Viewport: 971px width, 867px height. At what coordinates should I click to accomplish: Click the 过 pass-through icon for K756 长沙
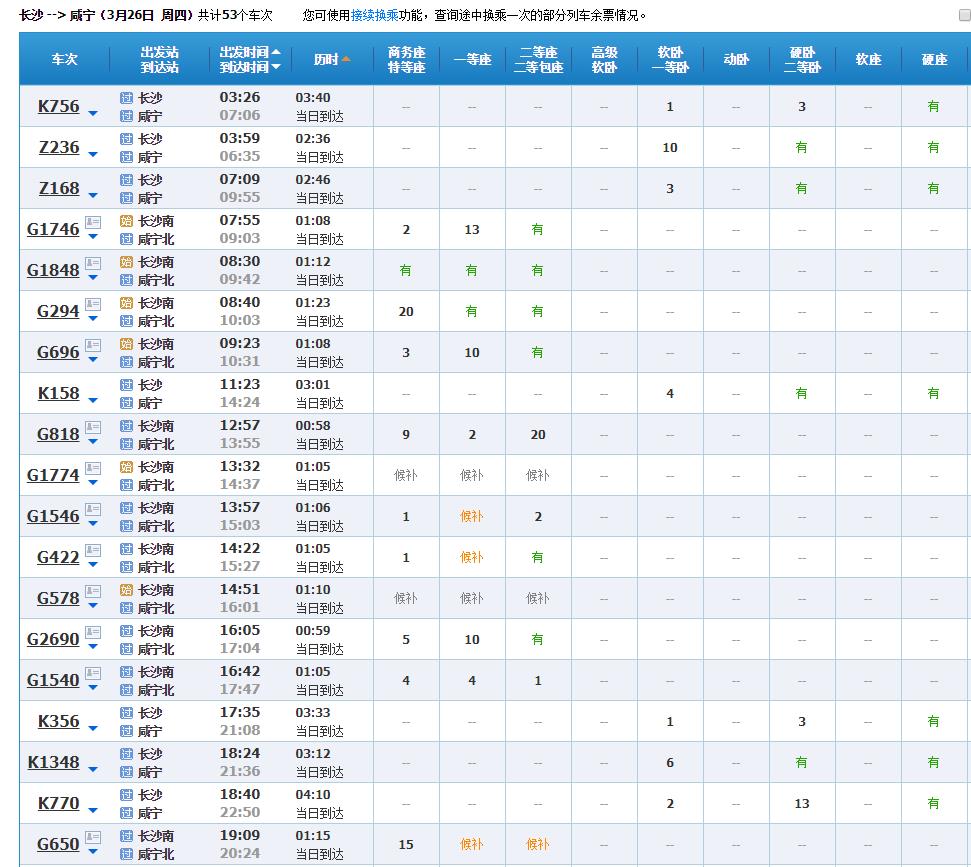(x=126, y=98)
